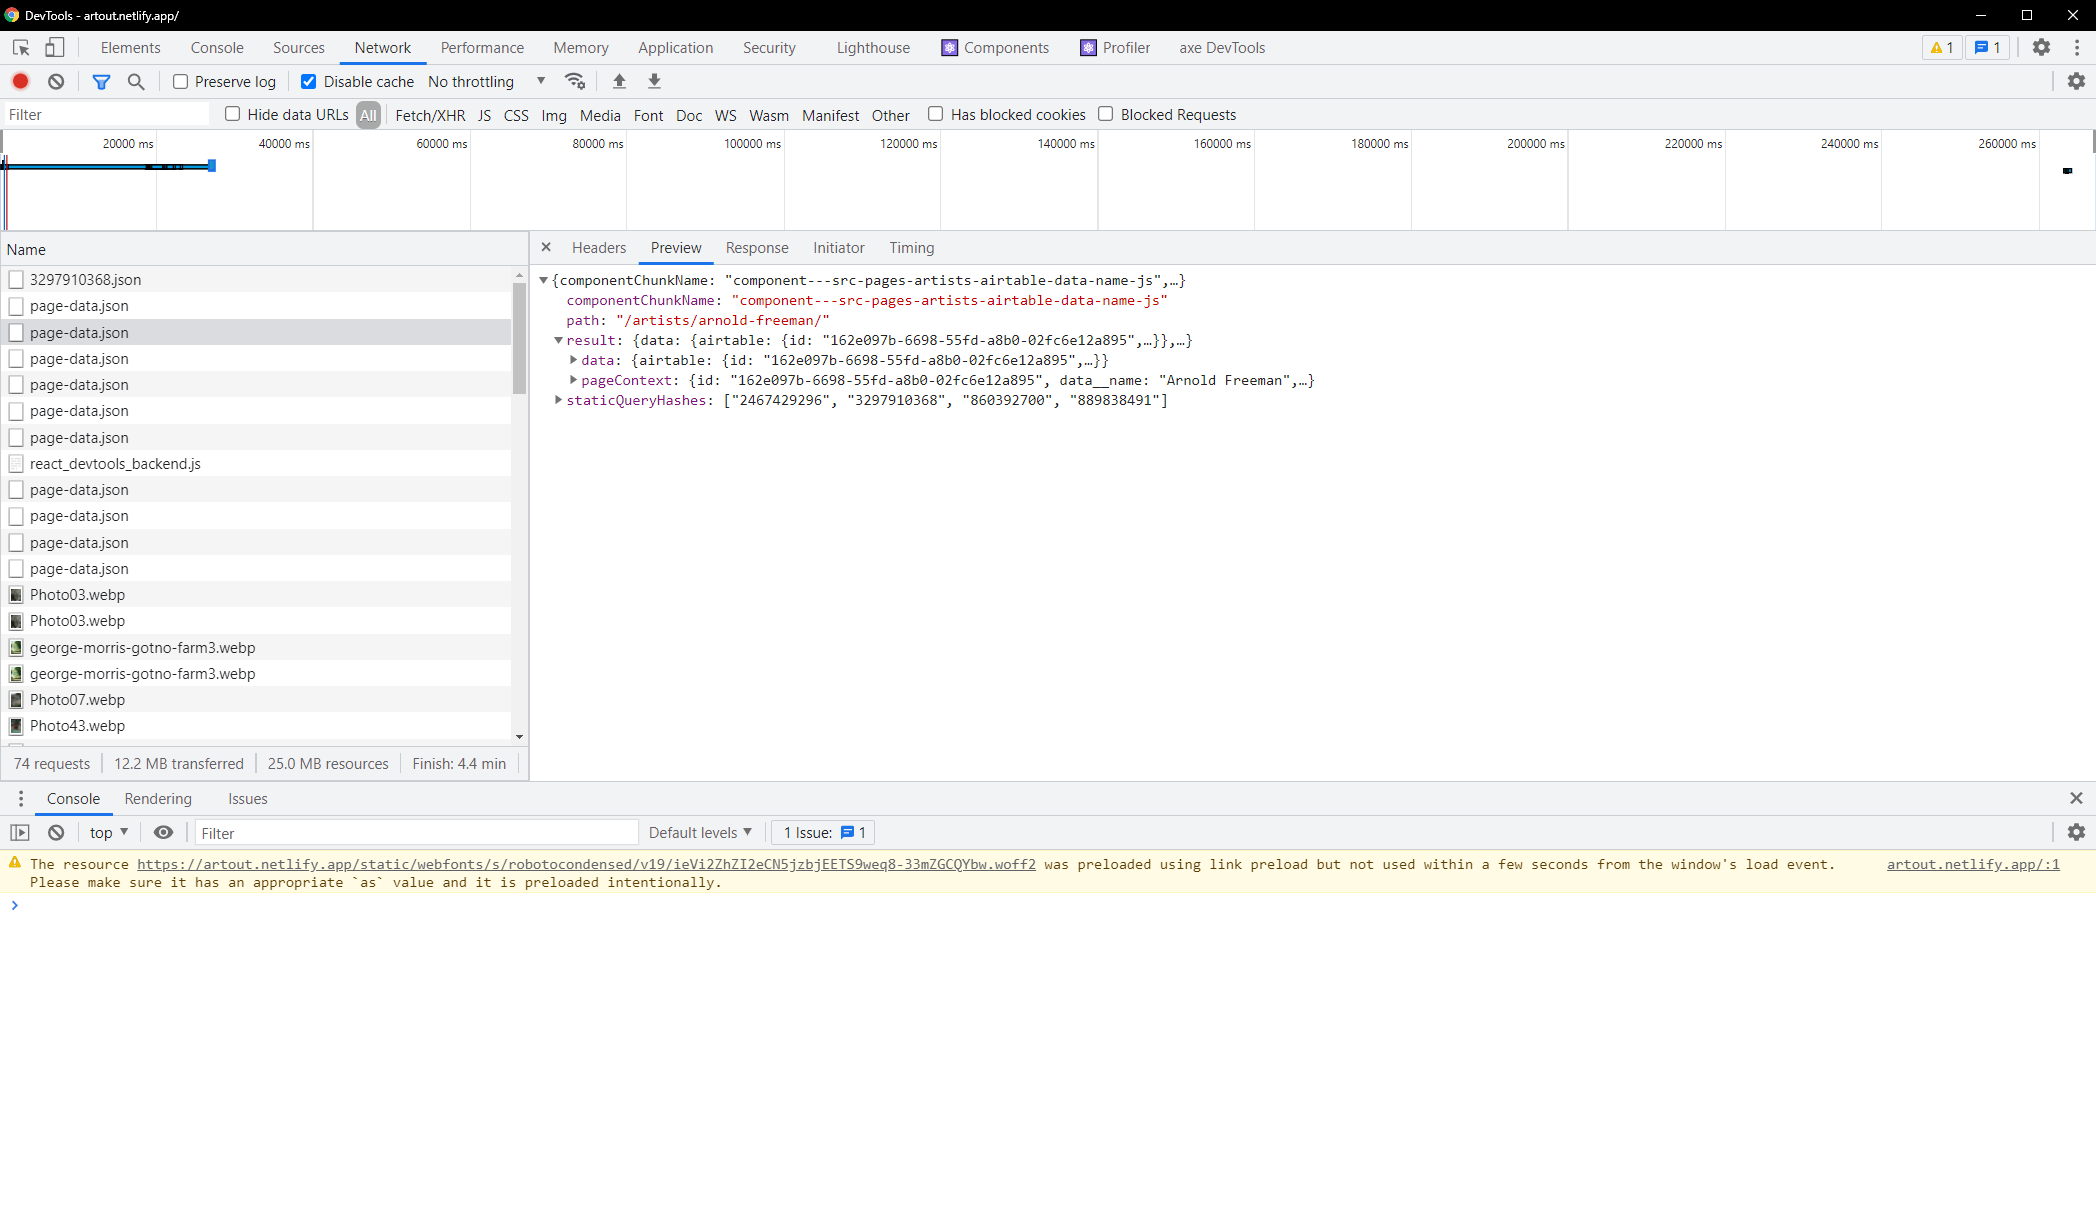Open network search magnifier
Image resolution: width=2096 pixels, height=1212 pixels.
[x=136, y=81]
